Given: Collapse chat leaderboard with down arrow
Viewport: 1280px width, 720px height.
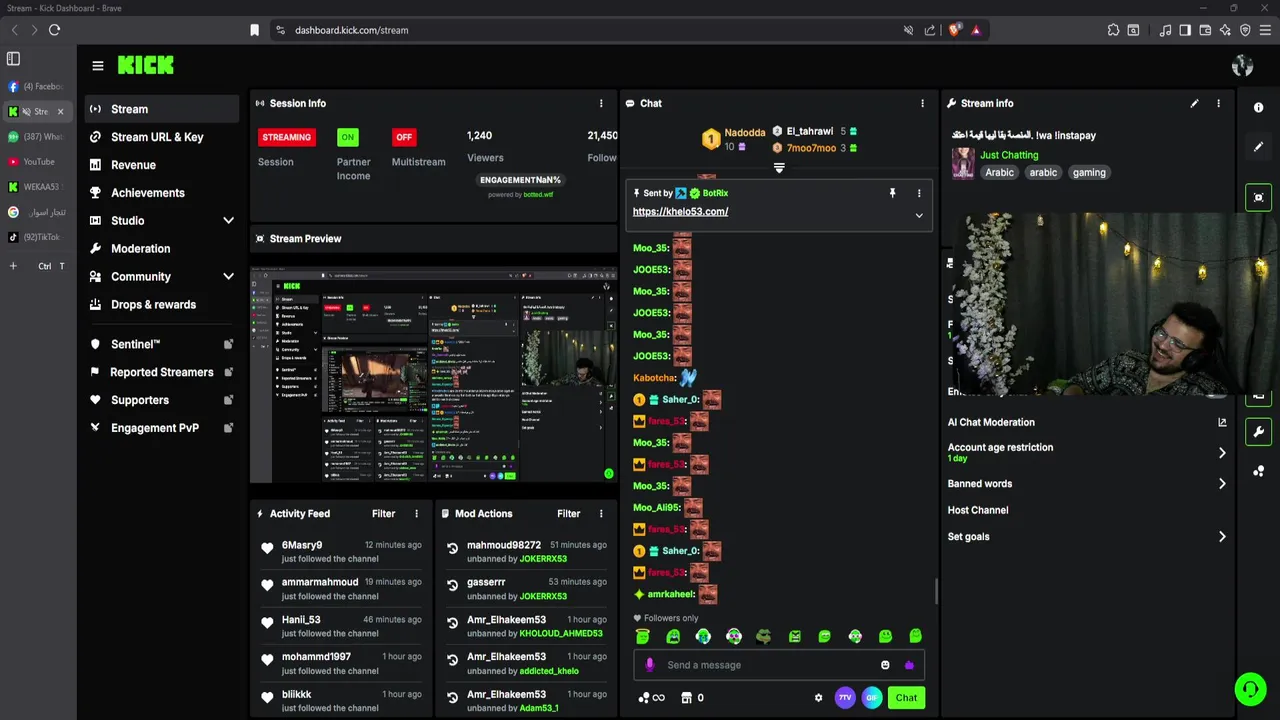Looking at the screenshot, I should point(779,168).
